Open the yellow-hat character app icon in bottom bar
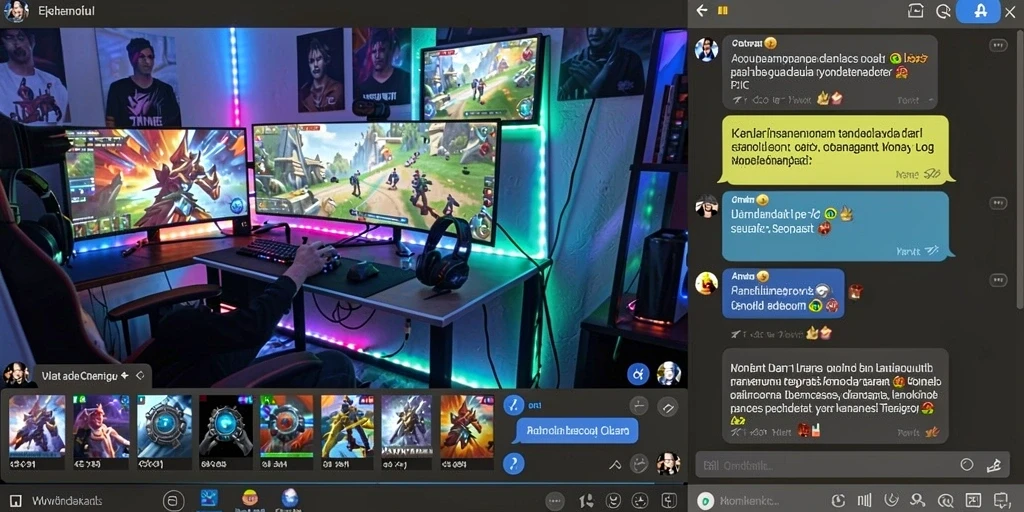Image resolution: width=1024 pixels, height=512 pixels. click(250, 498)
